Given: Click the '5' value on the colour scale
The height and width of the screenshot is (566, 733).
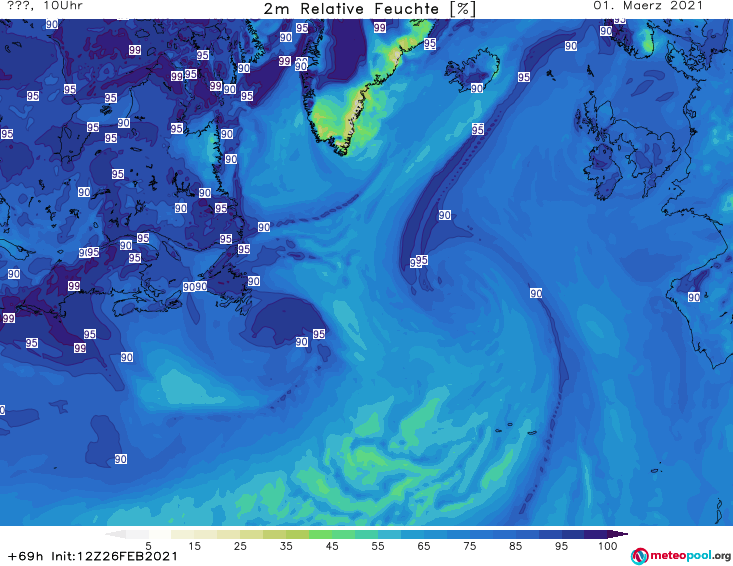Looking at the screenshot, I should tap(148, 546).
